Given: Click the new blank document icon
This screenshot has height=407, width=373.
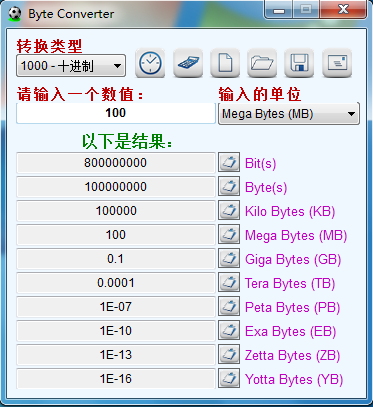Looking at the screenshot, I should tap(225, 63).
